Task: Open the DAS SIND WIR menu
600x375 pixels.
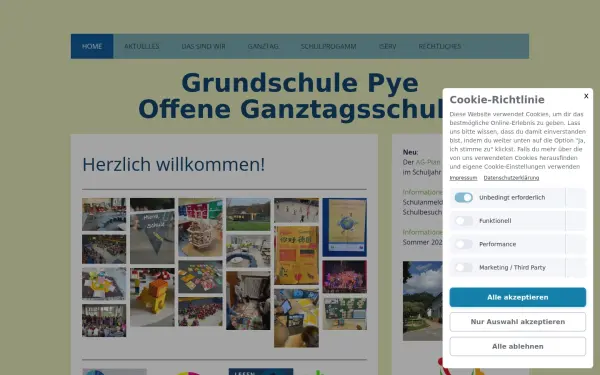Action: (x=203, y=46)
